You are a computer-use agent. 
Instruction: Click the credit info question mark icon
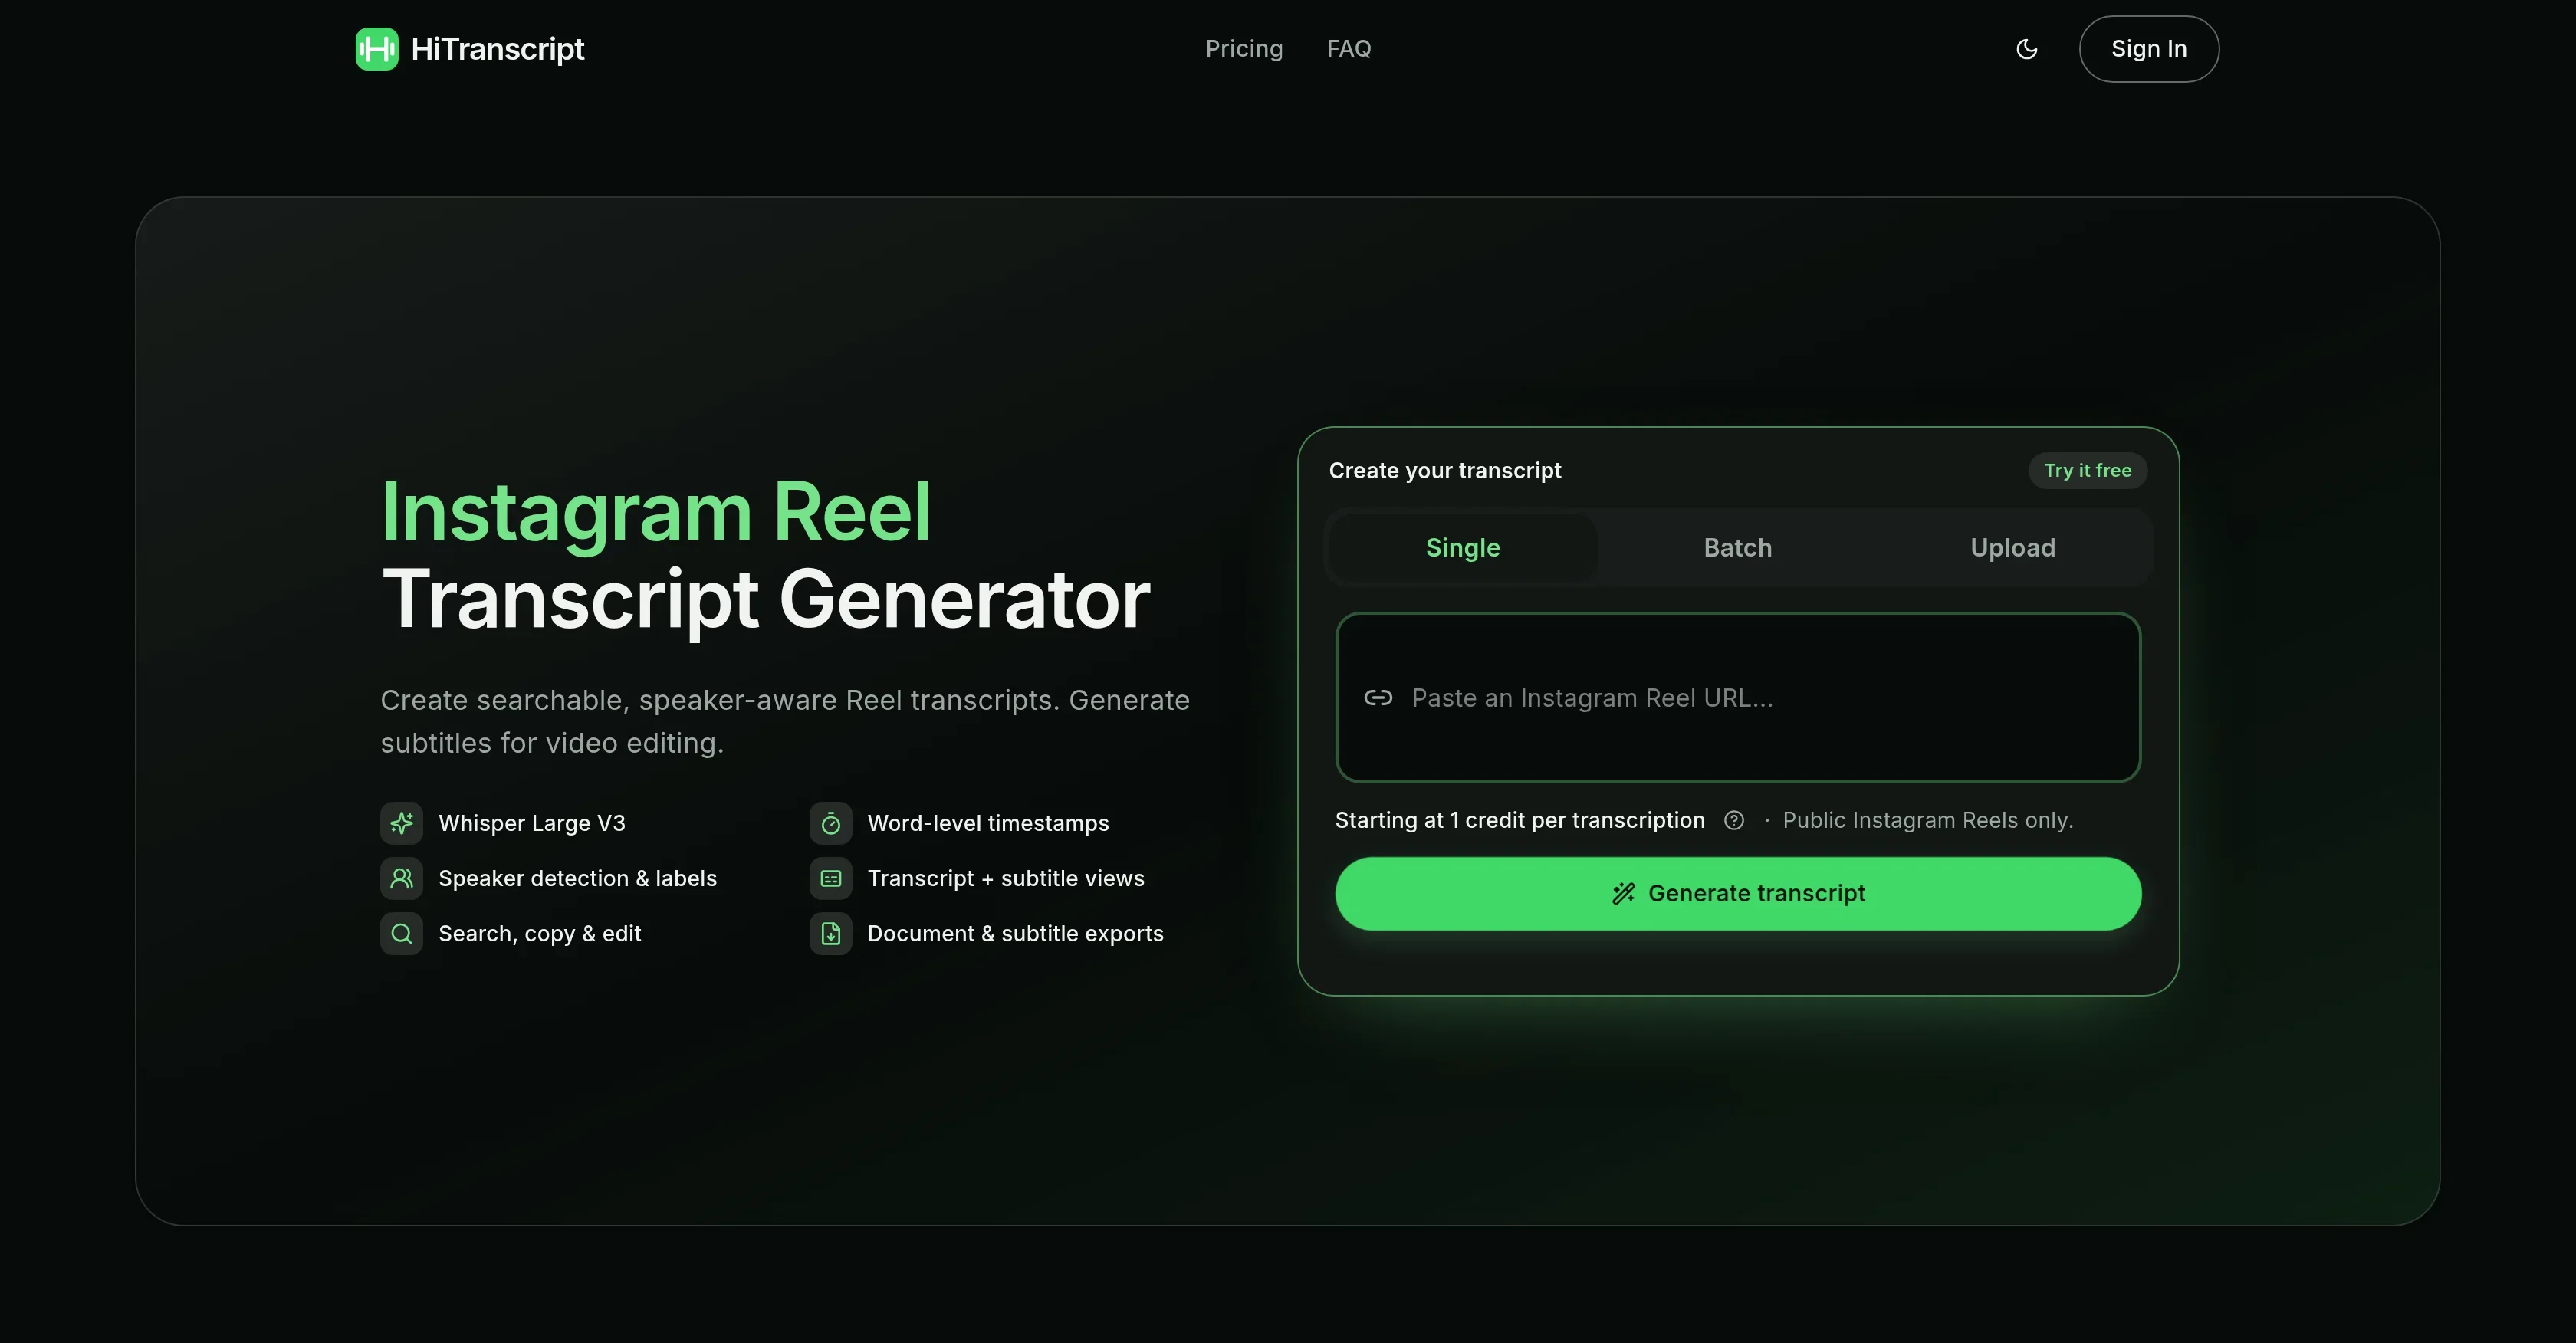point(1734,821)
